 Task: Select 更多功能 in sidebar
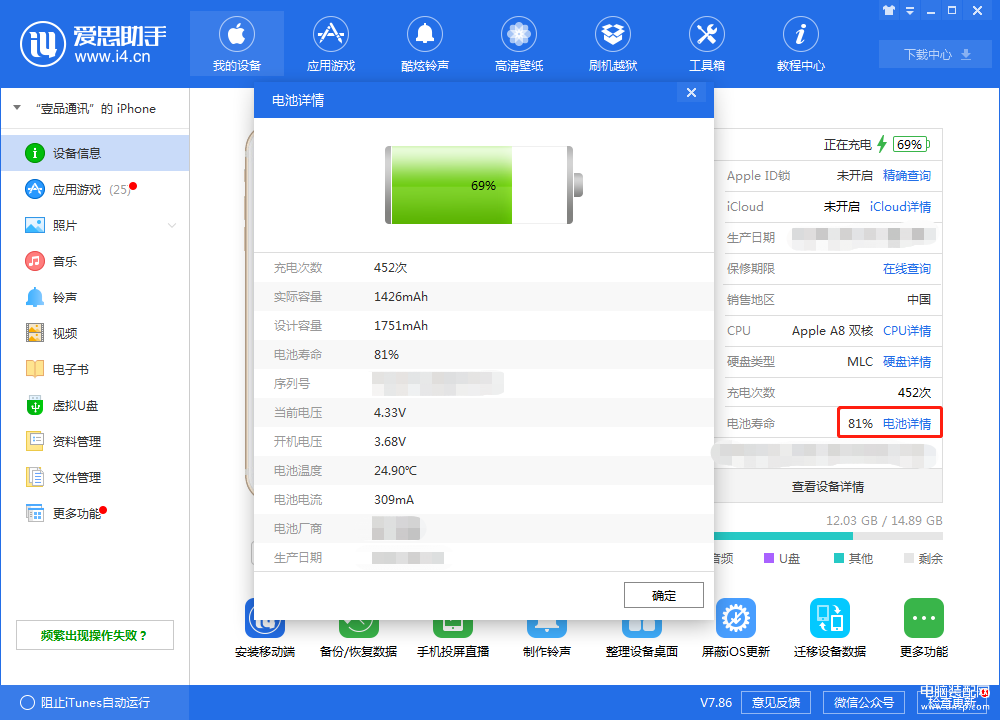95,513
